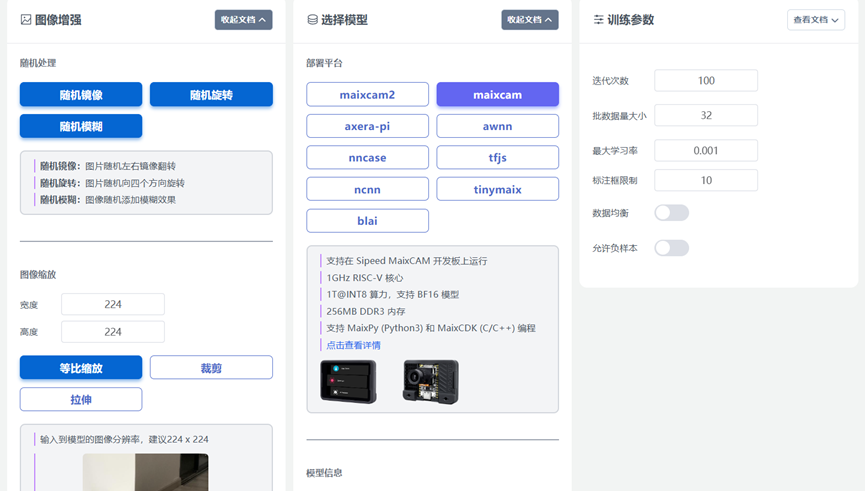Click the '256MB DDR3 内存' spec line
Viewport: 865px width, 491px height.
[x=366, y=311]
